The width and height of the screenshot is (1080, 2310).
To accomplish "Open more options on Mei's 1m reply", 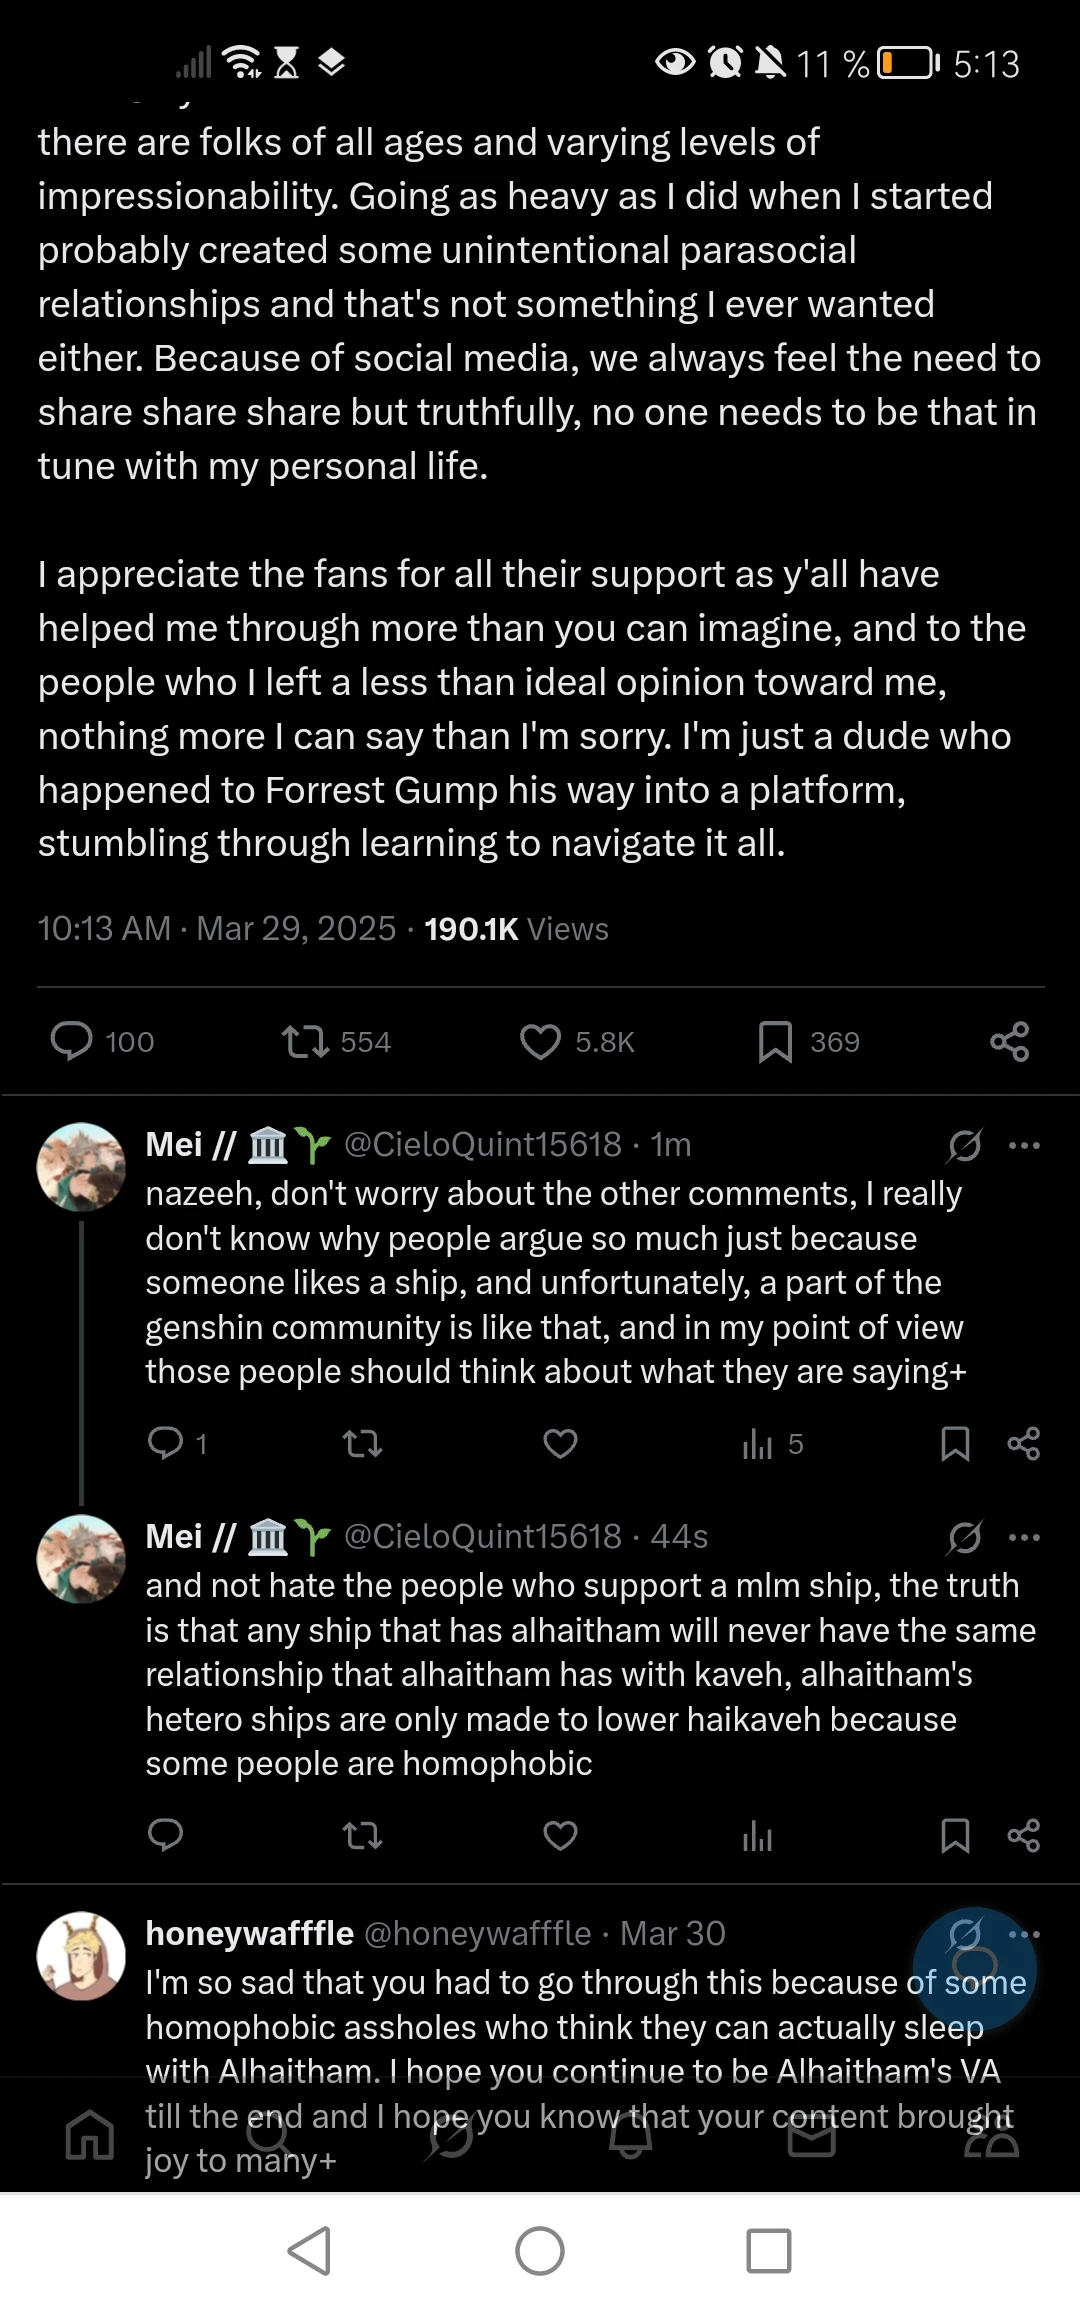I will [x=1024, y=1145].
